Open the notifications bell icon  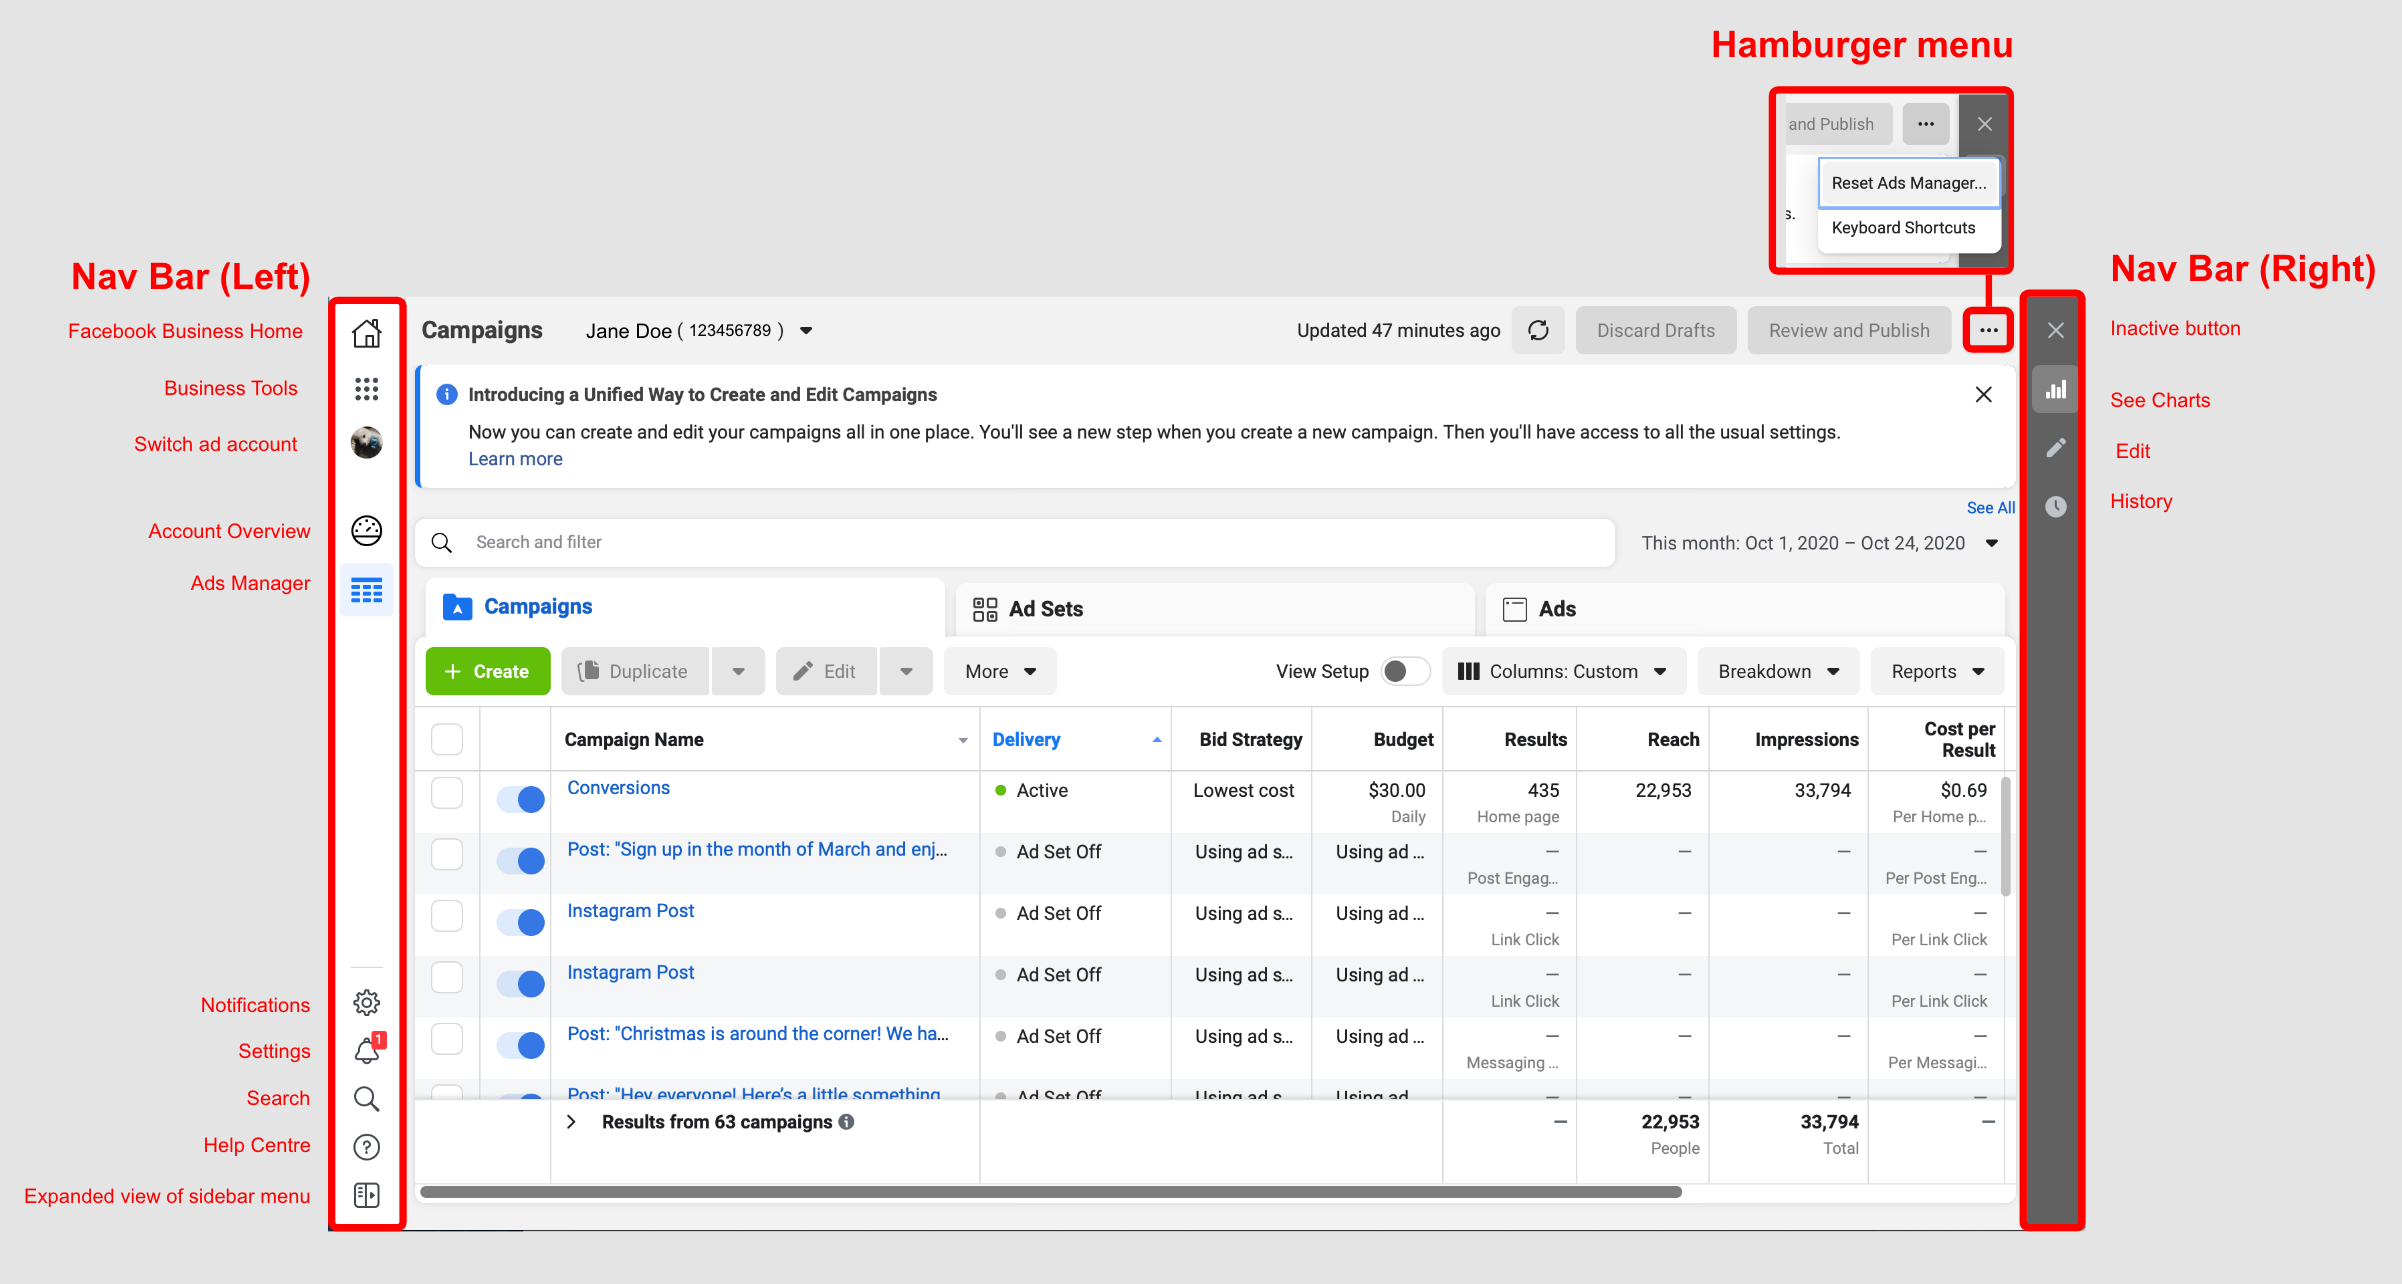(x=367, y=1050)
